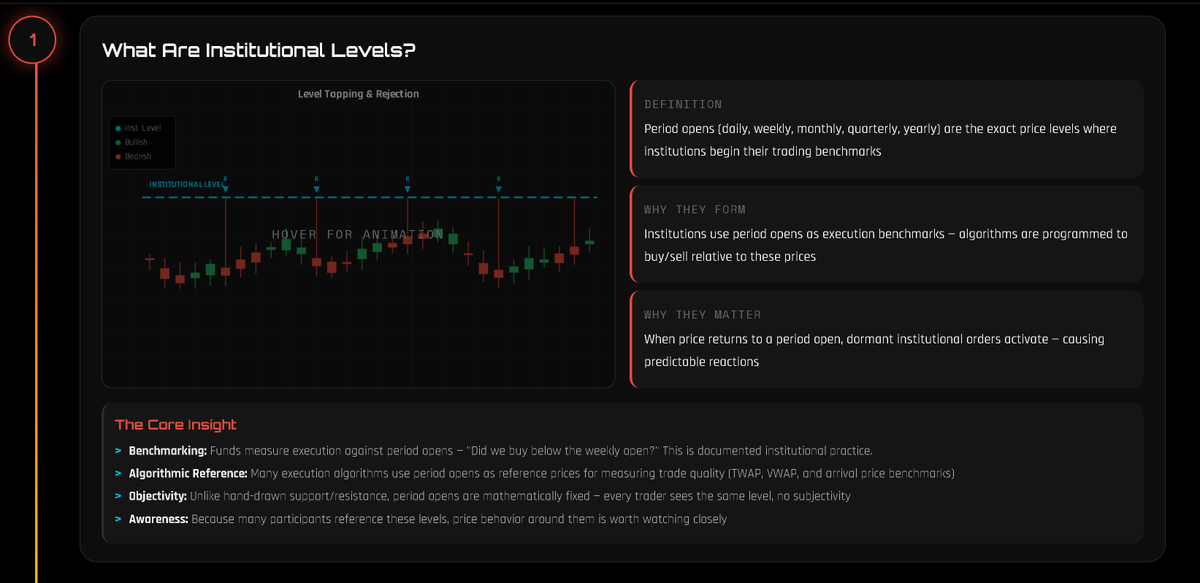
Task: Click the arrow bullet beside Algorithmic Reference
Action: (x=118, y=473)
